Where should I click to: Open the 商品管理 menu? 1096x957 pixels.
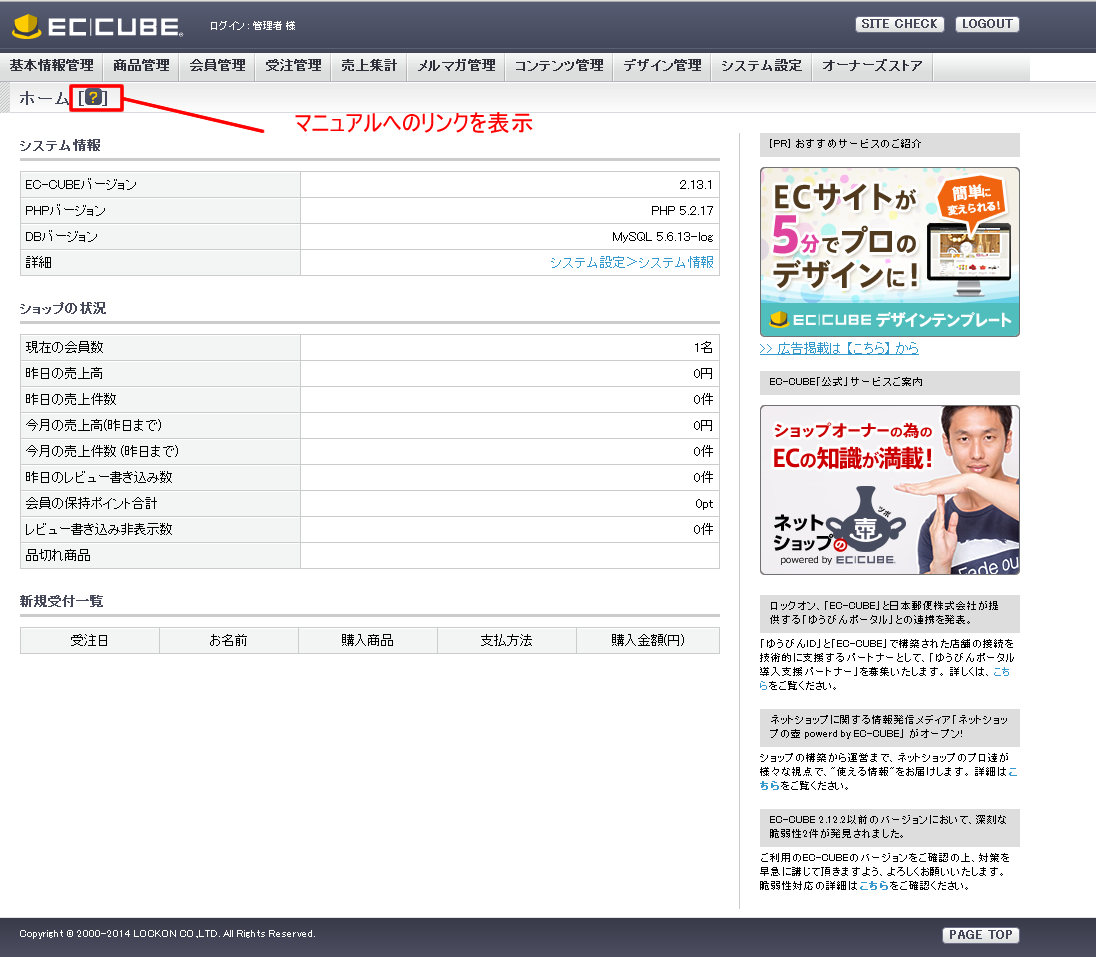coord(141,66)
